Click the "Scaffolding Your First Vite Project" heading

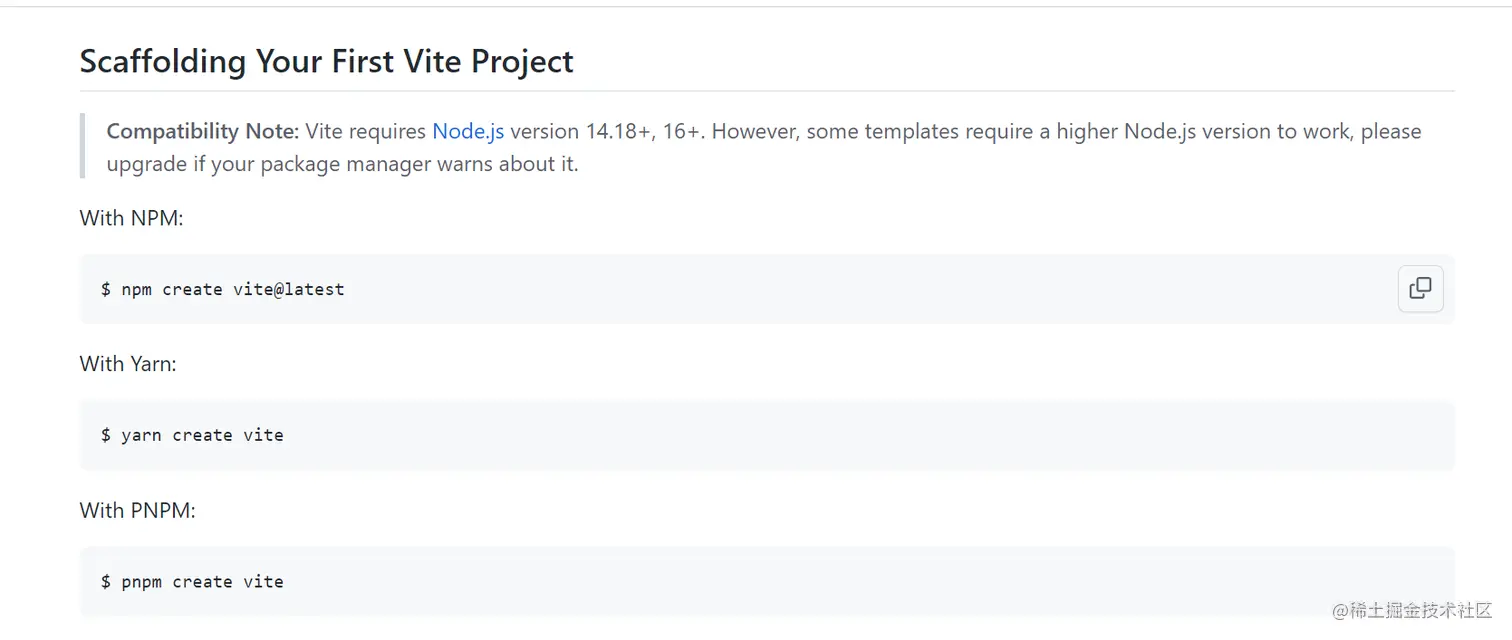point(326,61)
